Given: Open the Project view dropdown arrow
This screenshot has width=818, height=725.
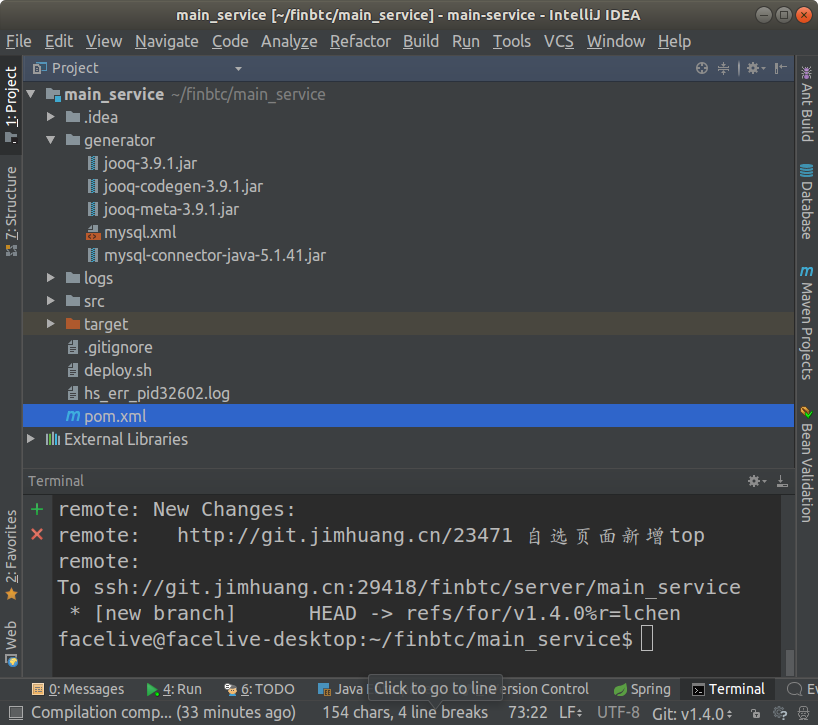Looking at the screenshot, I should (238, 68).
